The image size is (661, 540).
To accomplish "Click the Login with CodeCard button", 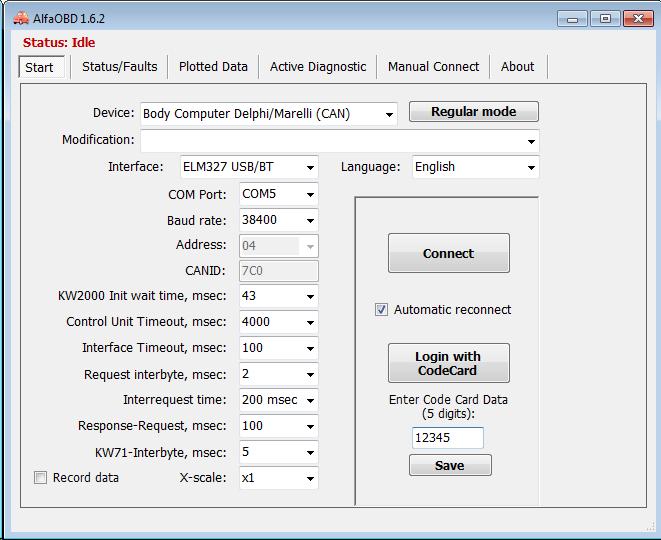I will pyautogui.click(x=448, y=363).
